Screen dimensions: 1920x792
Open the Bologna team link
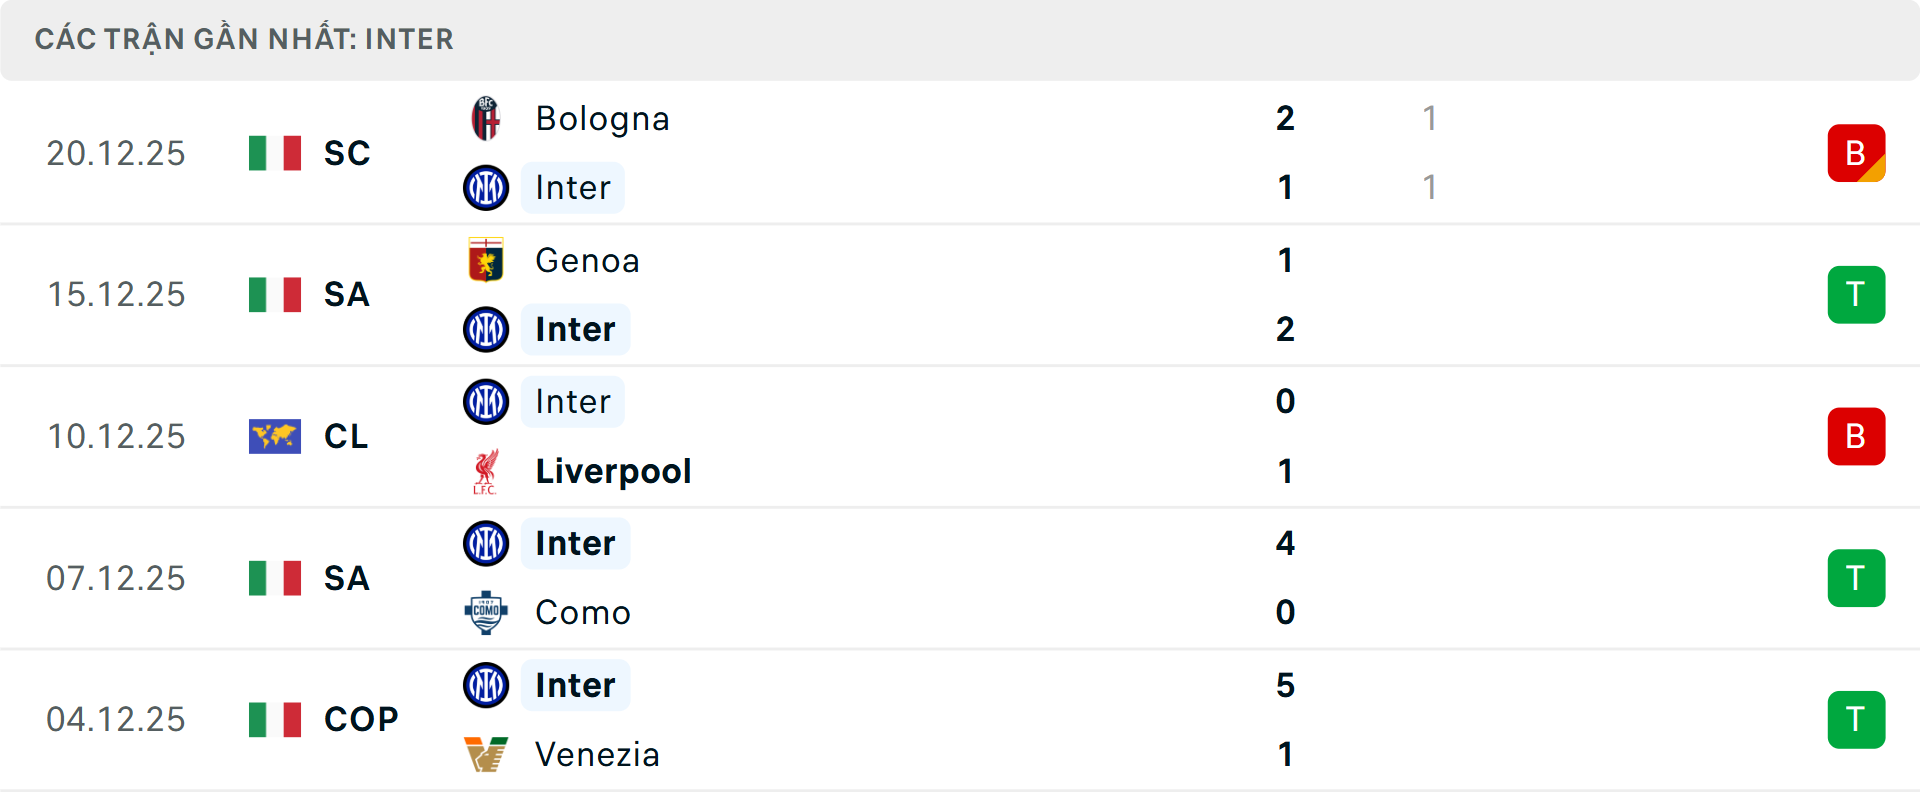point(602,119)
